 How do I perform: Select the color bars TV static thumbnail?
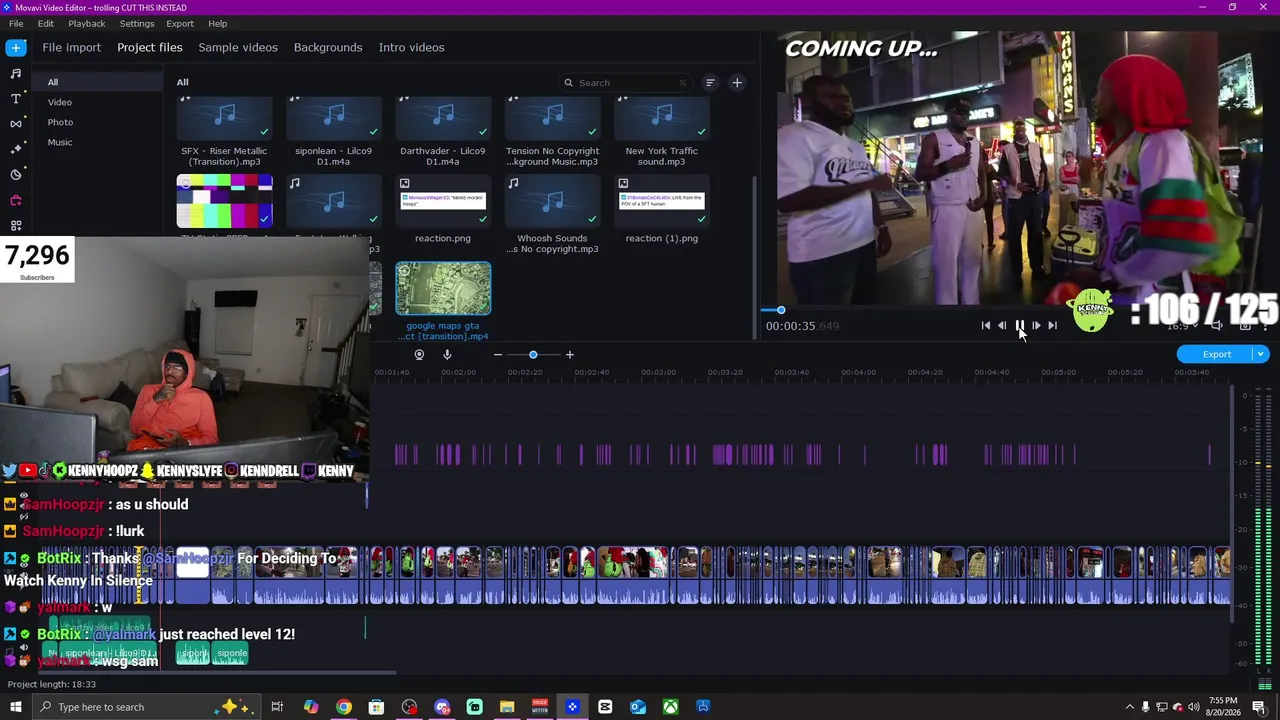coord(224,203)
